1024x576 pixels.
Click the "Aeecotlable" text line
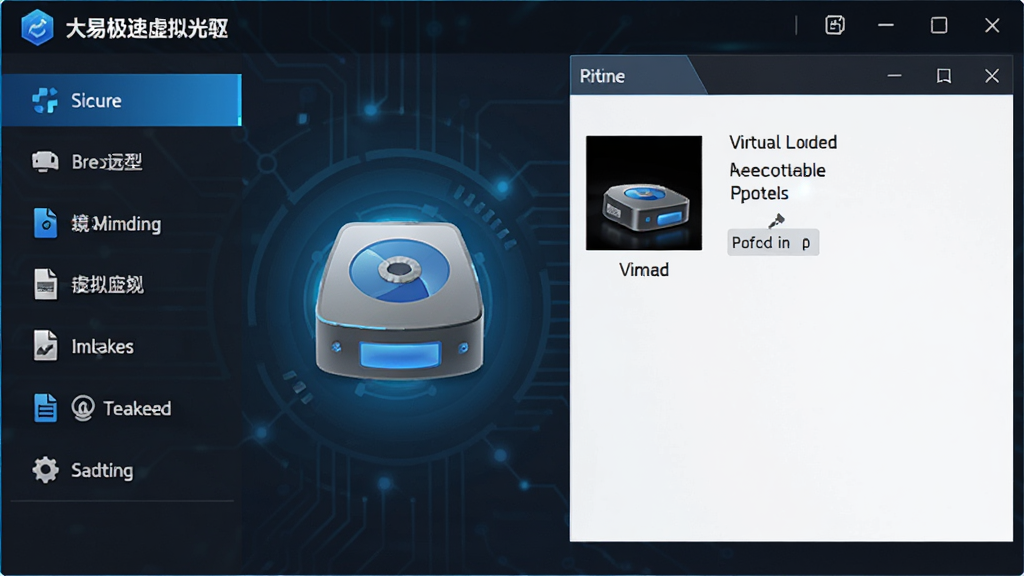coord(777,170)
